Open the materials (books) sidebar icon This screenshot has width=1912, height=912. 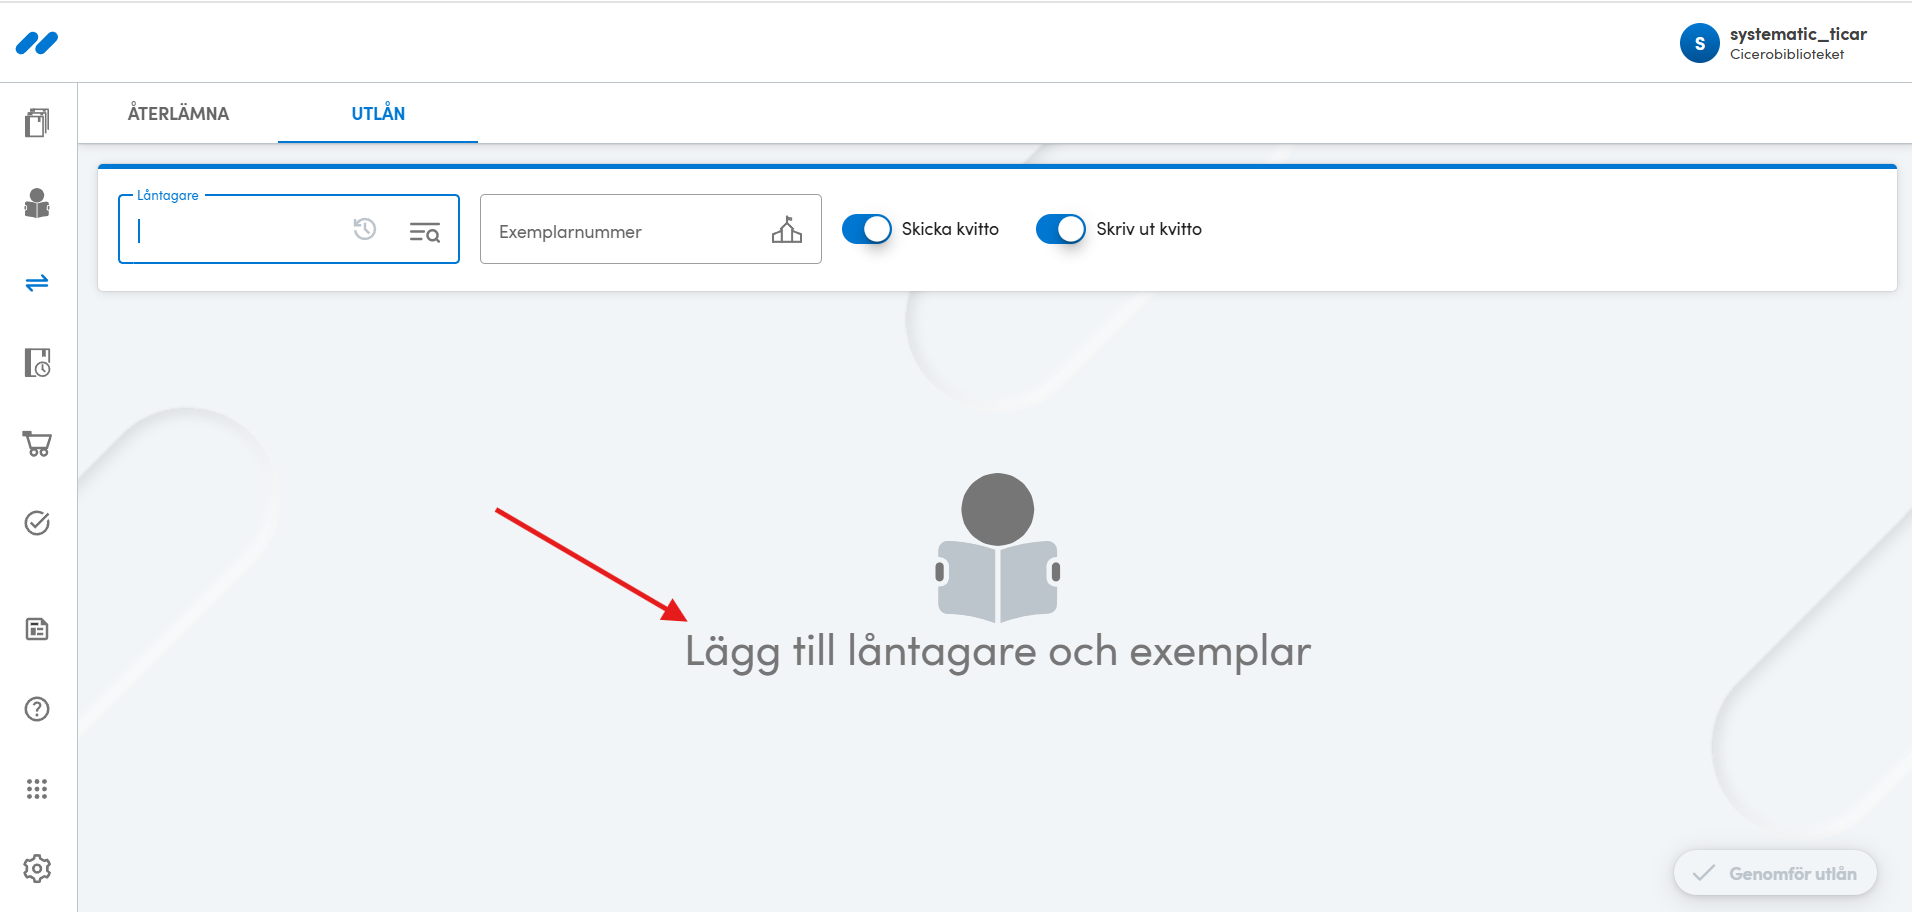coord(37,123)
